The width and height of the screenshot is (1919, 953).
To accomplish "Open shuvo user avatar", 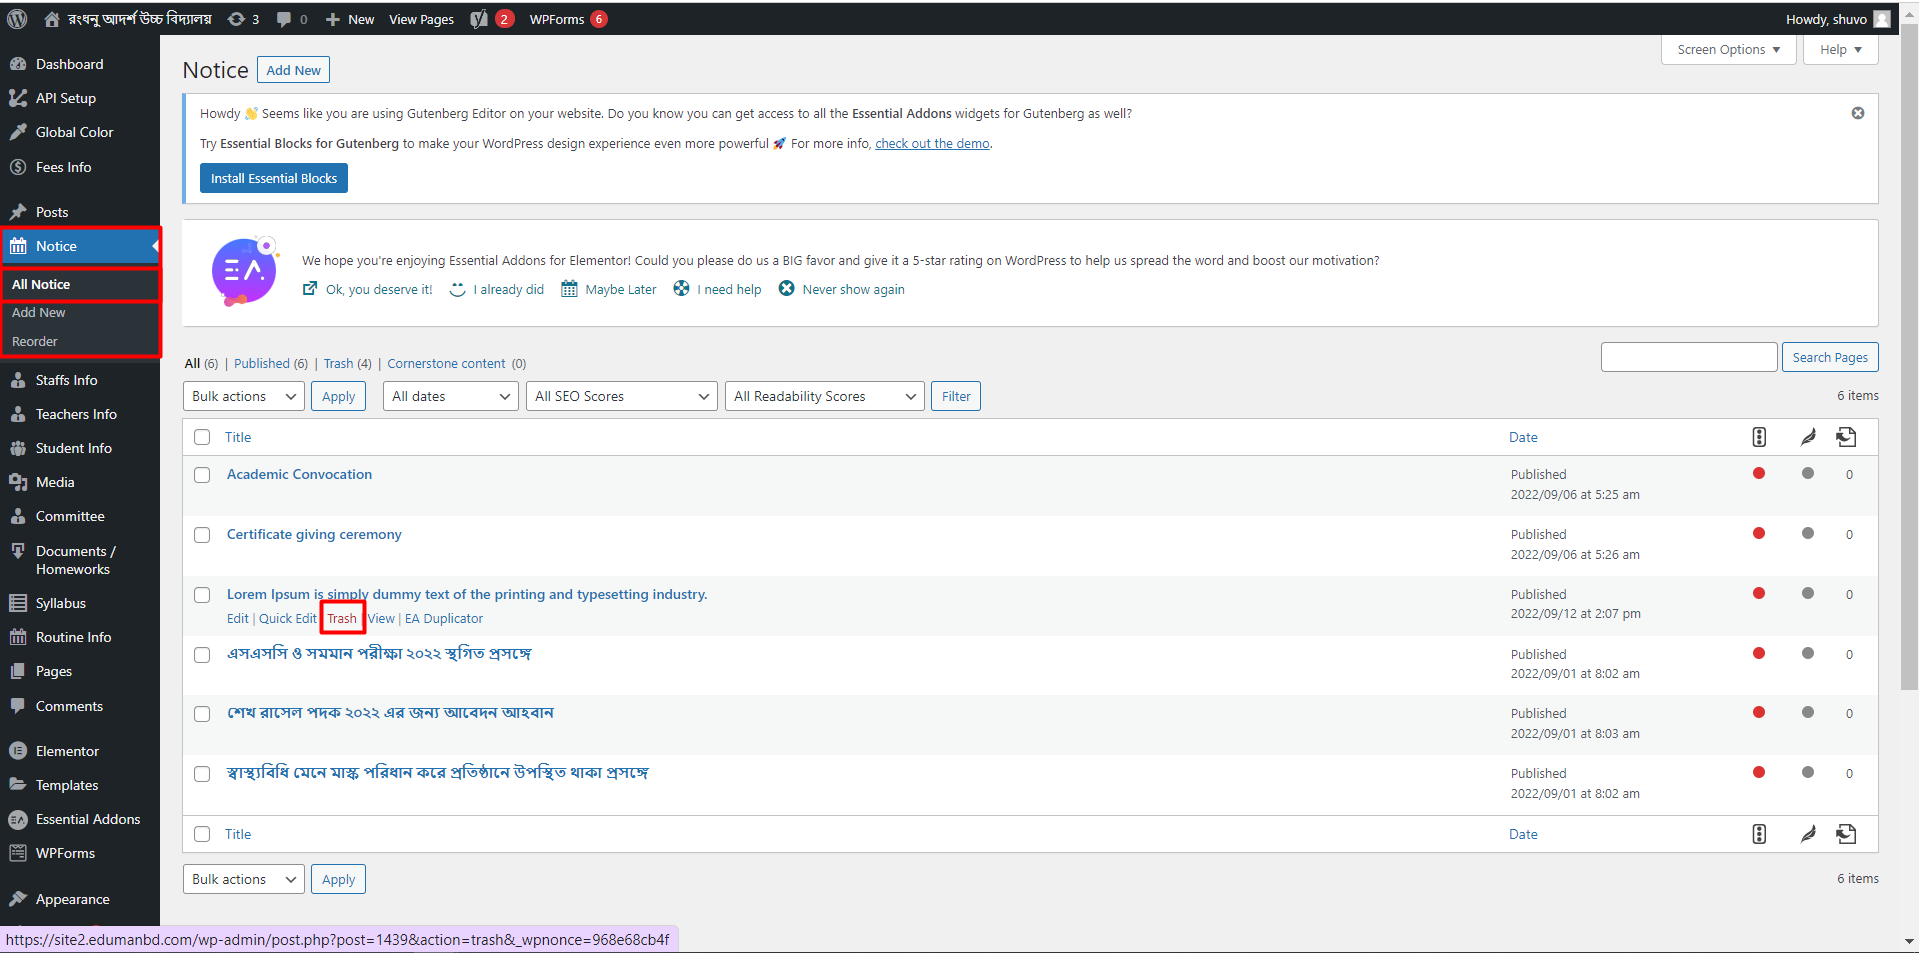I will [1881, 19].
